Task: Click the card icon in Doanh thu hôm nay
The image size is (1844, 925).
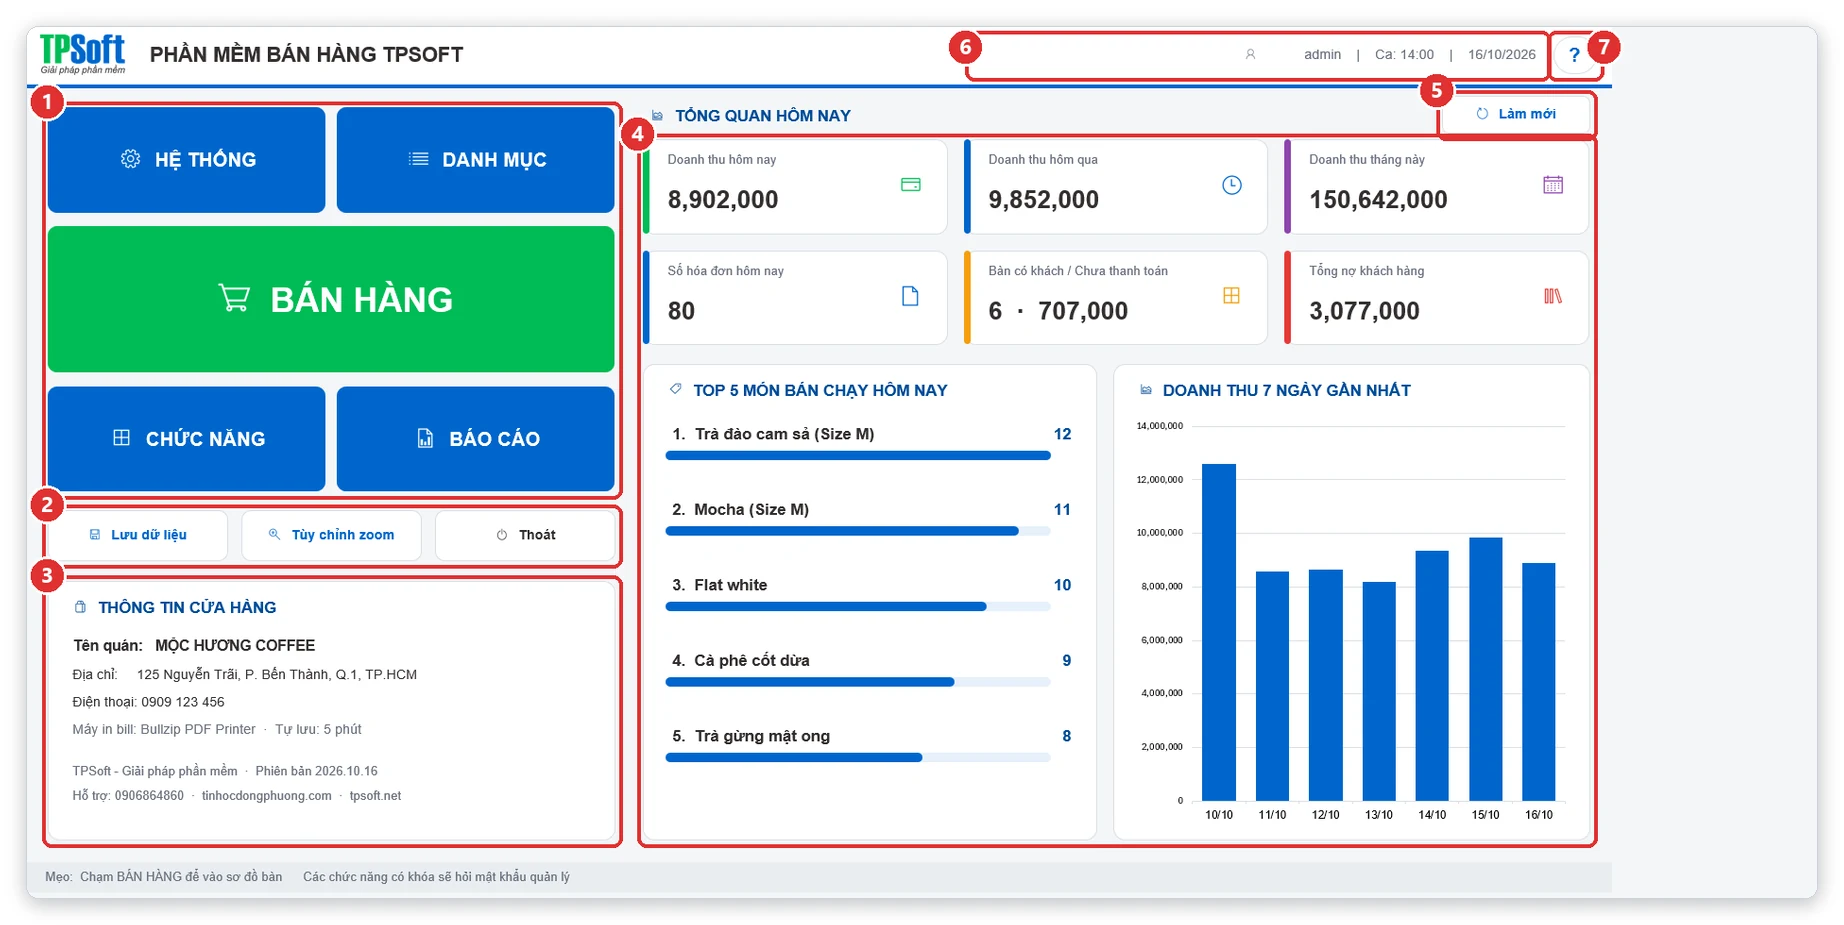Action: pos(910,185)
